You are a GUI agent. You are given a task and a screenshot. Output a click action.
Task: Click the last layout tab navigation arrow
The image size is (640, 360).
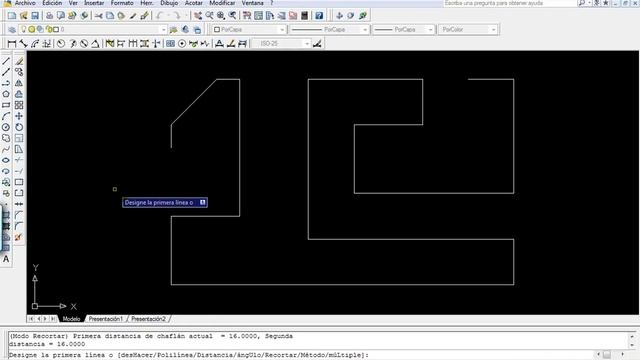click(53, 319)
